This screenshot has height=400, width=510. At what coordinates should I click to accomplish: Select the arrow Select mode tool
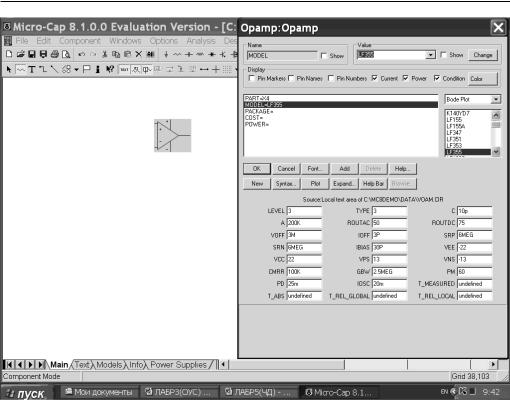pos(9,69)
